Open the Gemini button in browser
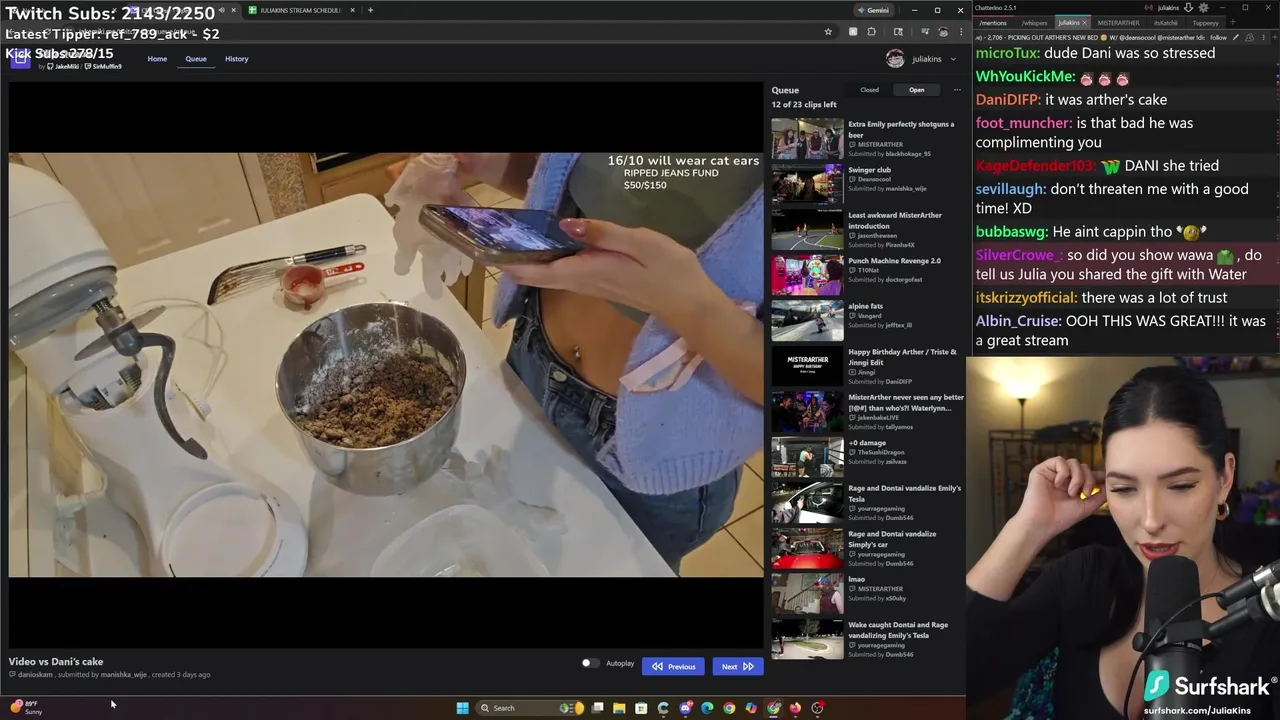The width and height of the screenshot is (1280, 720). point(874,10)
